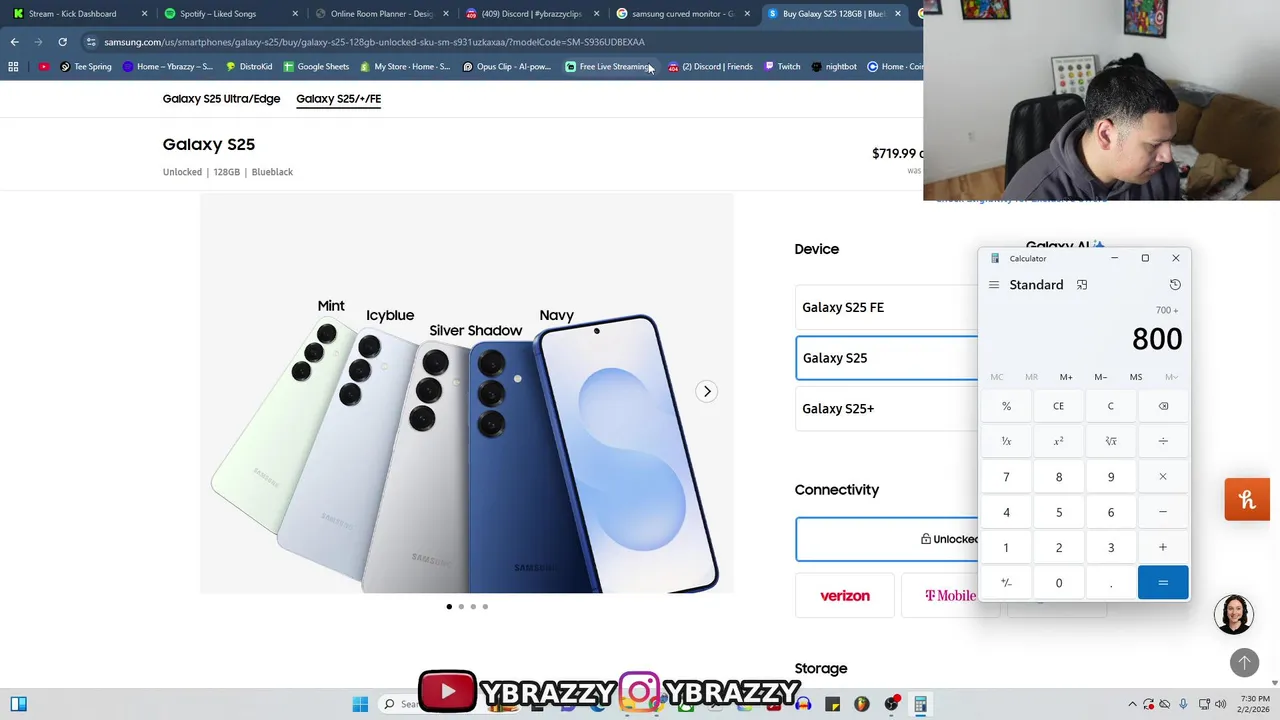Click the volume icon in system tray
Screen dimensions: 1280x720
[x=1222, y=704]
